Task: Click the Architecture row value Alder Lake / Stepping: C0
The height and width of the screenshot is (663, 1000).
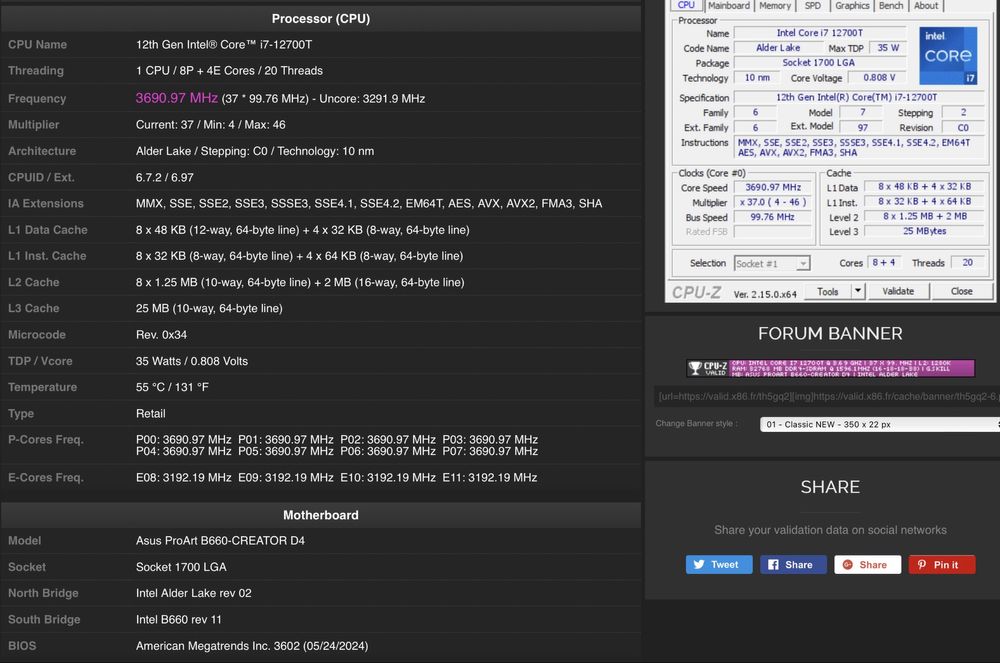Action: pos(254,151)
